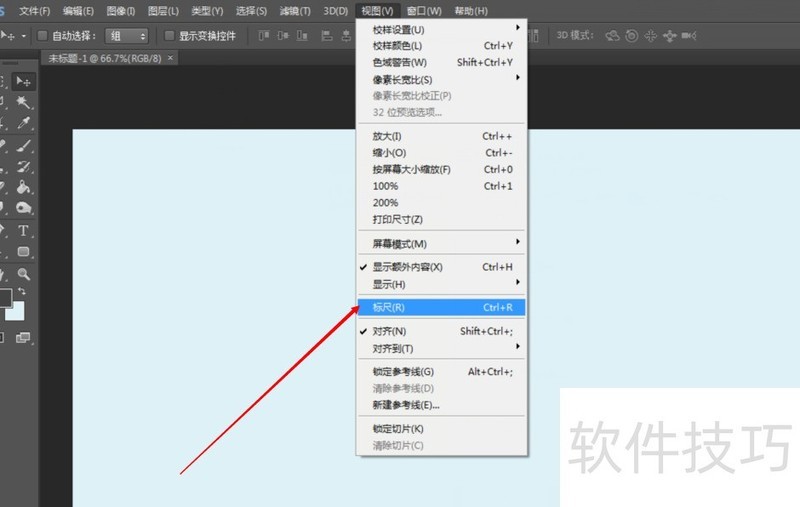Select the Rounded Rectangle shape tool
Viewport: 800px width, 507px height.
(23, 251)
